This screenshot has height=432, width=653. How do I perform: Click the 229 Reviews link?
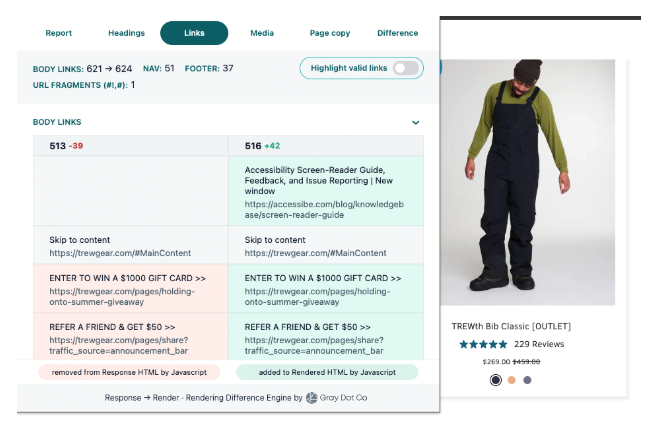(x=539, y=344)
